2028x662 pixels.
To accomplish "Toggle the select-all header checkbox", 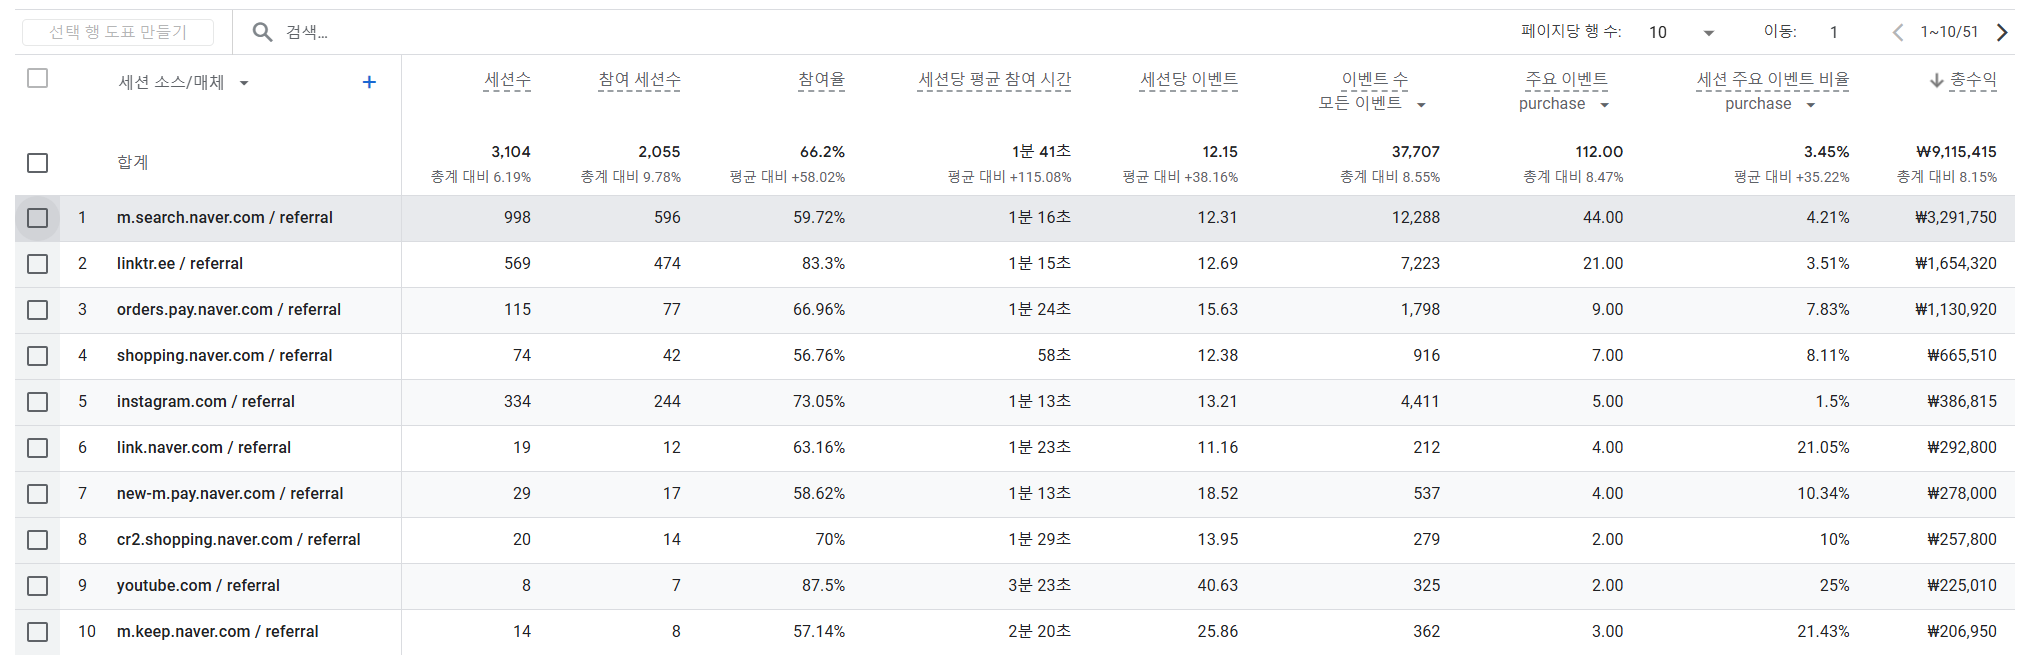I will point(38,78).
